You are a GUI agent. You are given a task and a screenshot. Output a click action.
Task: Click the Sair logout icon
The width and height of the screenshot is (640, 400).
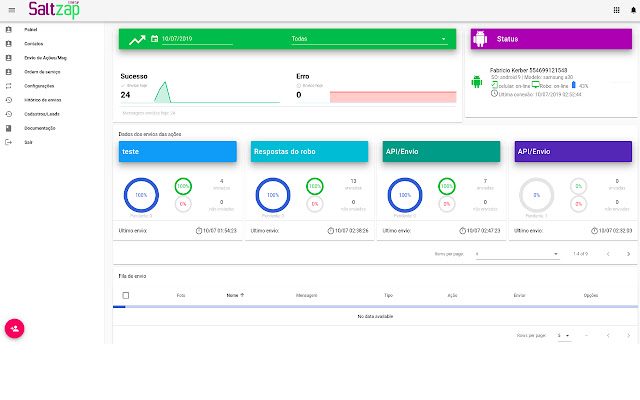coord(9,142)
